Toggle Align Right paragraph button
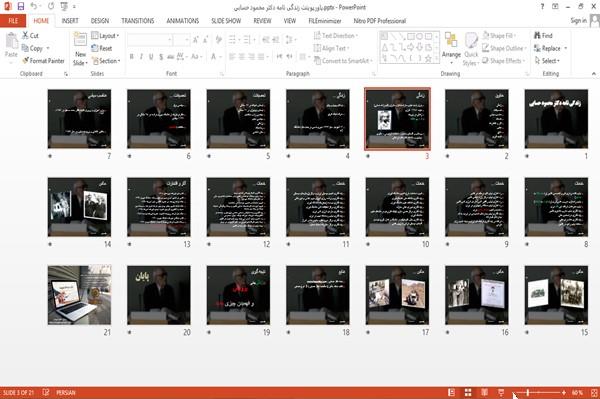This screenshot has width=600, height=399. coord(251,57)
